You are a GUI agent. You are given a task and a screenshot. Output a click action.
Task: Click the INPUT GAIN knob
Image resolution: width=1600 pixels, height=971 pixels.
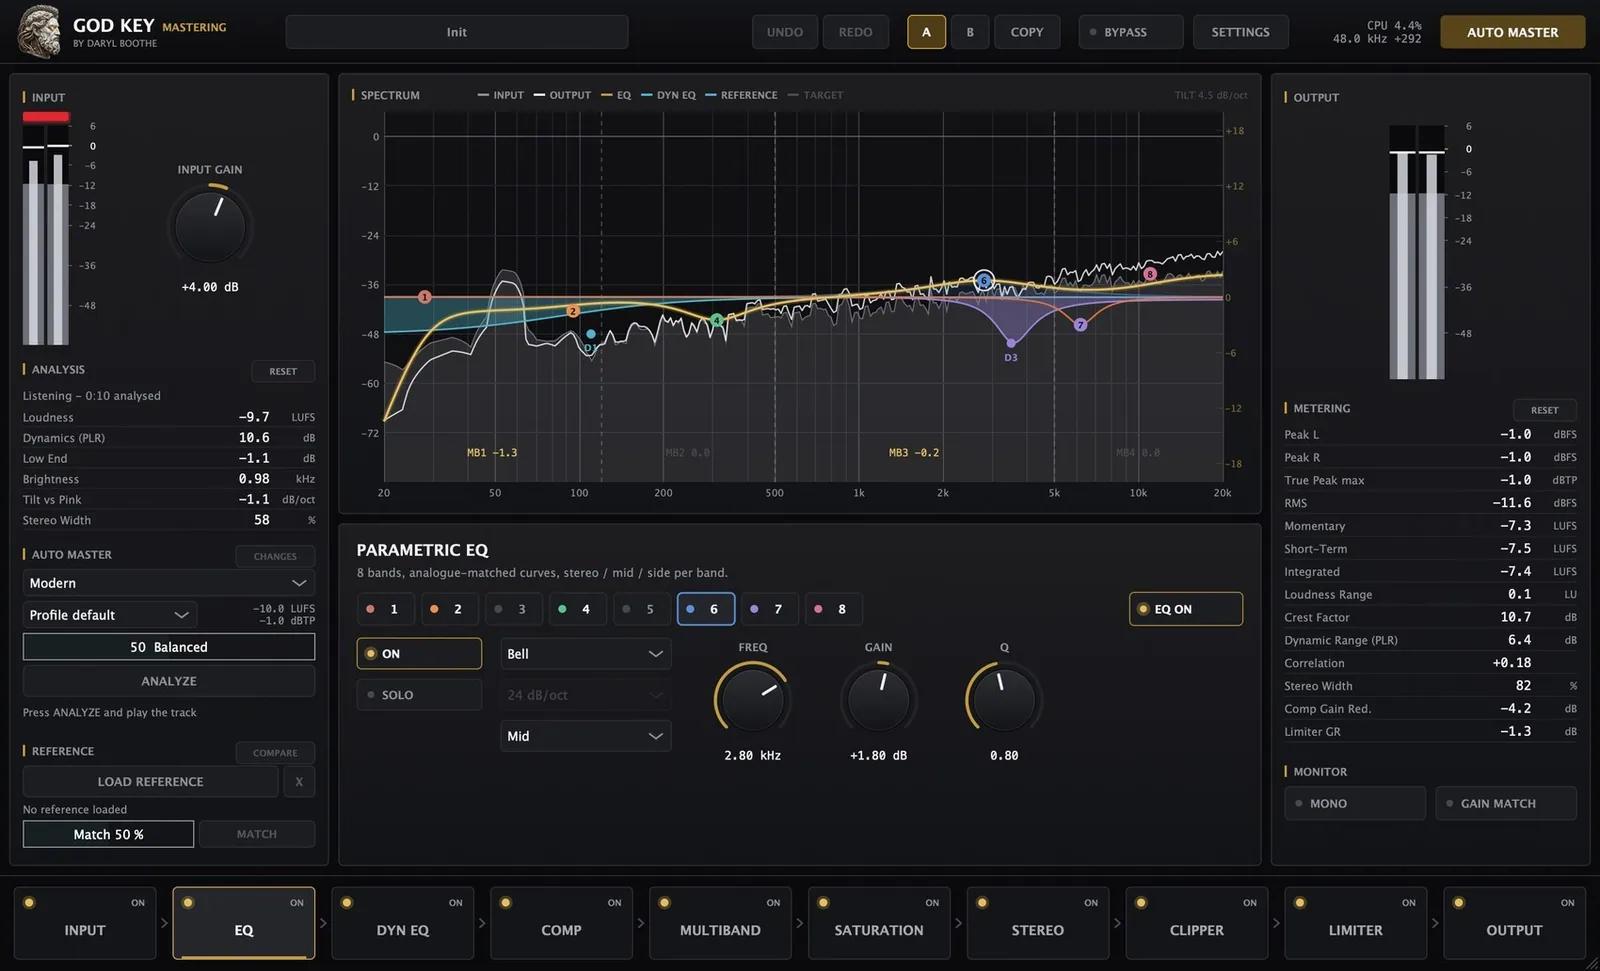[x=210, y=225]
